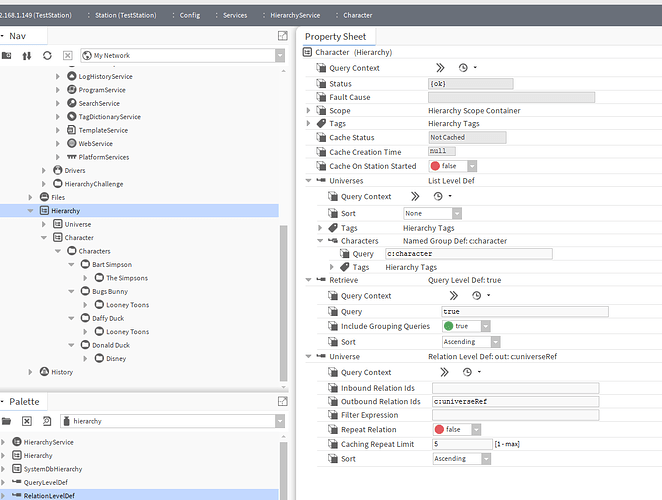The height and width of the screenshot is (500, 662).
Task: Click the close palette X icon
Action: pos(27,421)
